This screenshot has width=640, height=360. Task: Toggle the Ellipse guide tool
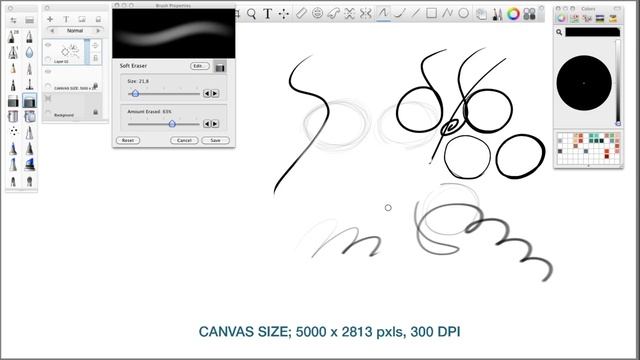pyautogui.click(x=317, y=13)
